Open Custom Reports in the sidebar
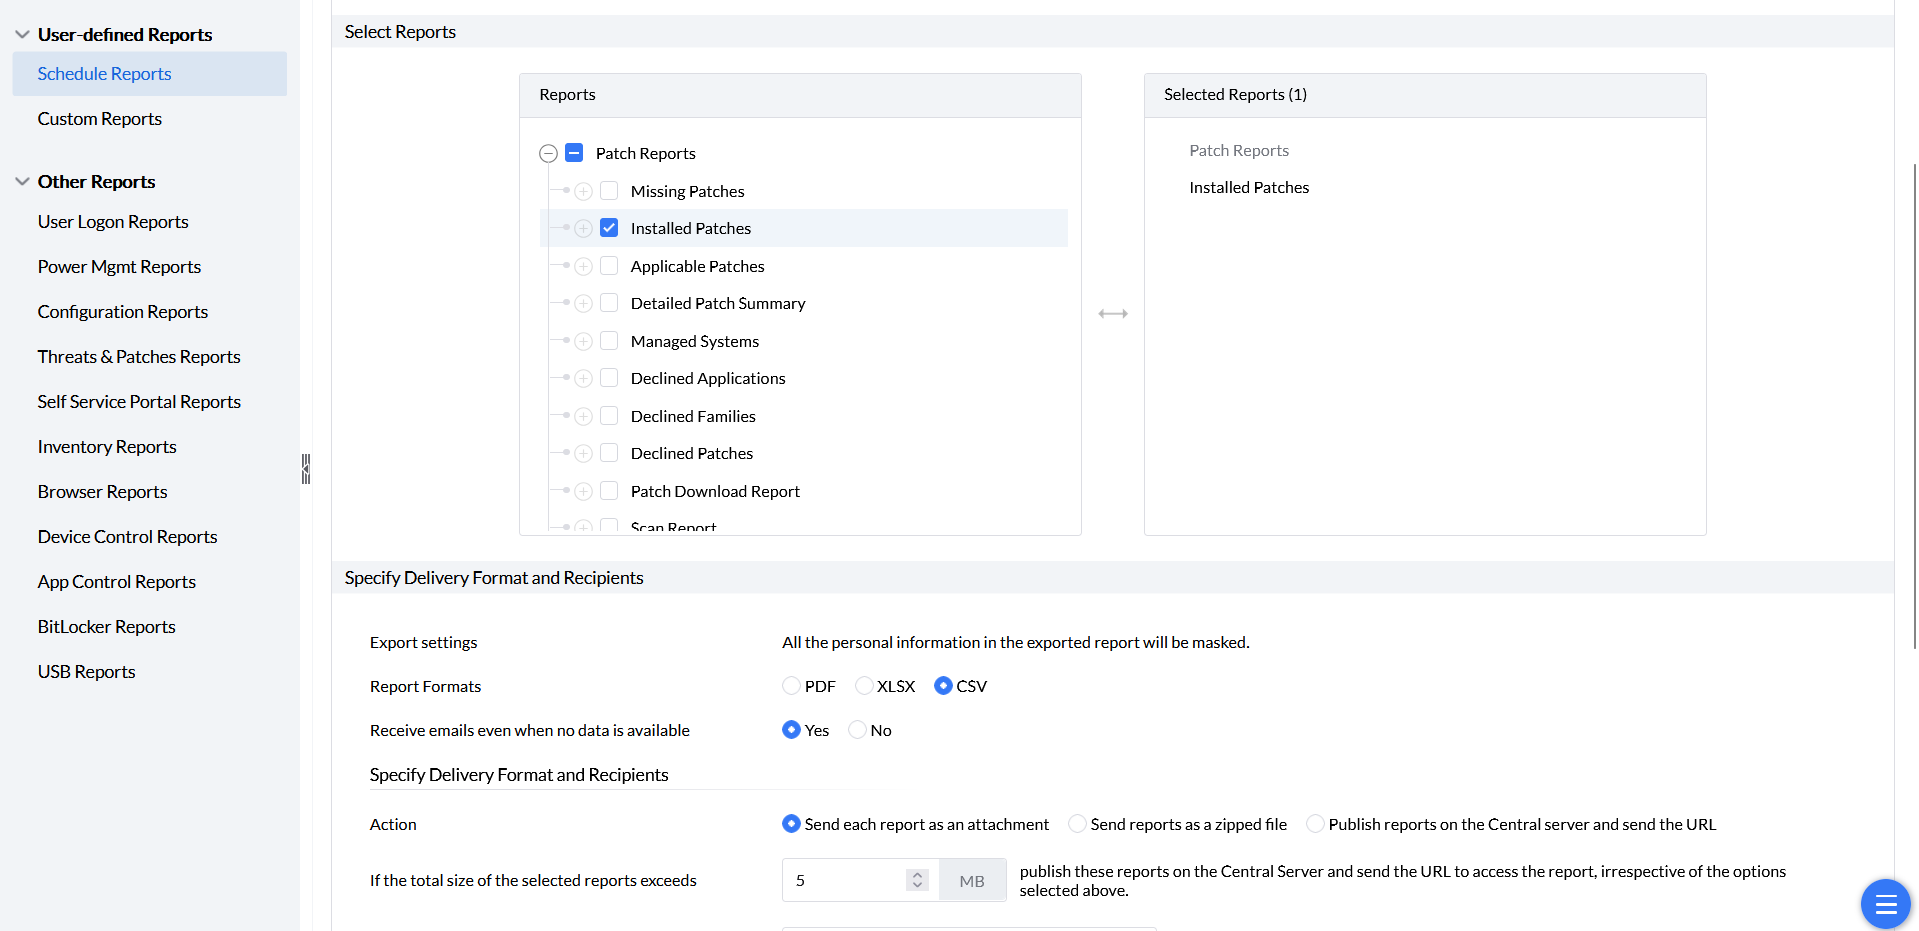The width and height of the screenshot is (1919, 931). click(x=100, y=119)
